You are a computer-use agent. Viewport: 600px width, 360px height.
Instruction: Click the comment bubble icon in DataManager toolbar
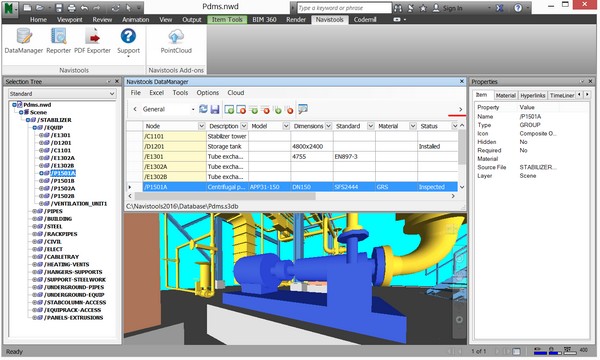click(x=303, y=109)
